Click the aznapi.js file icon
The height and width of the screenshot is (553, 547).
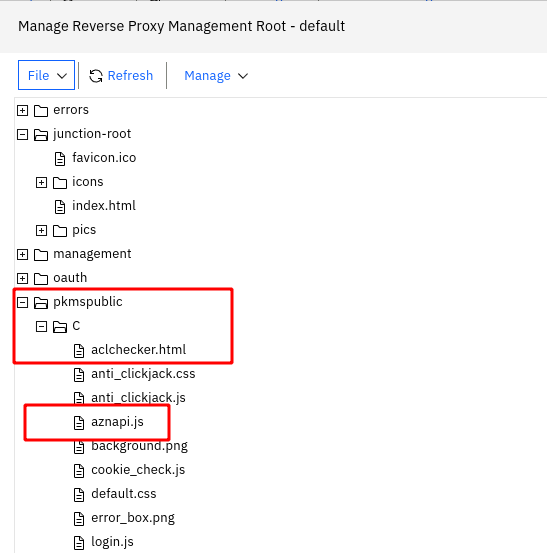click(x=79, y=423)
